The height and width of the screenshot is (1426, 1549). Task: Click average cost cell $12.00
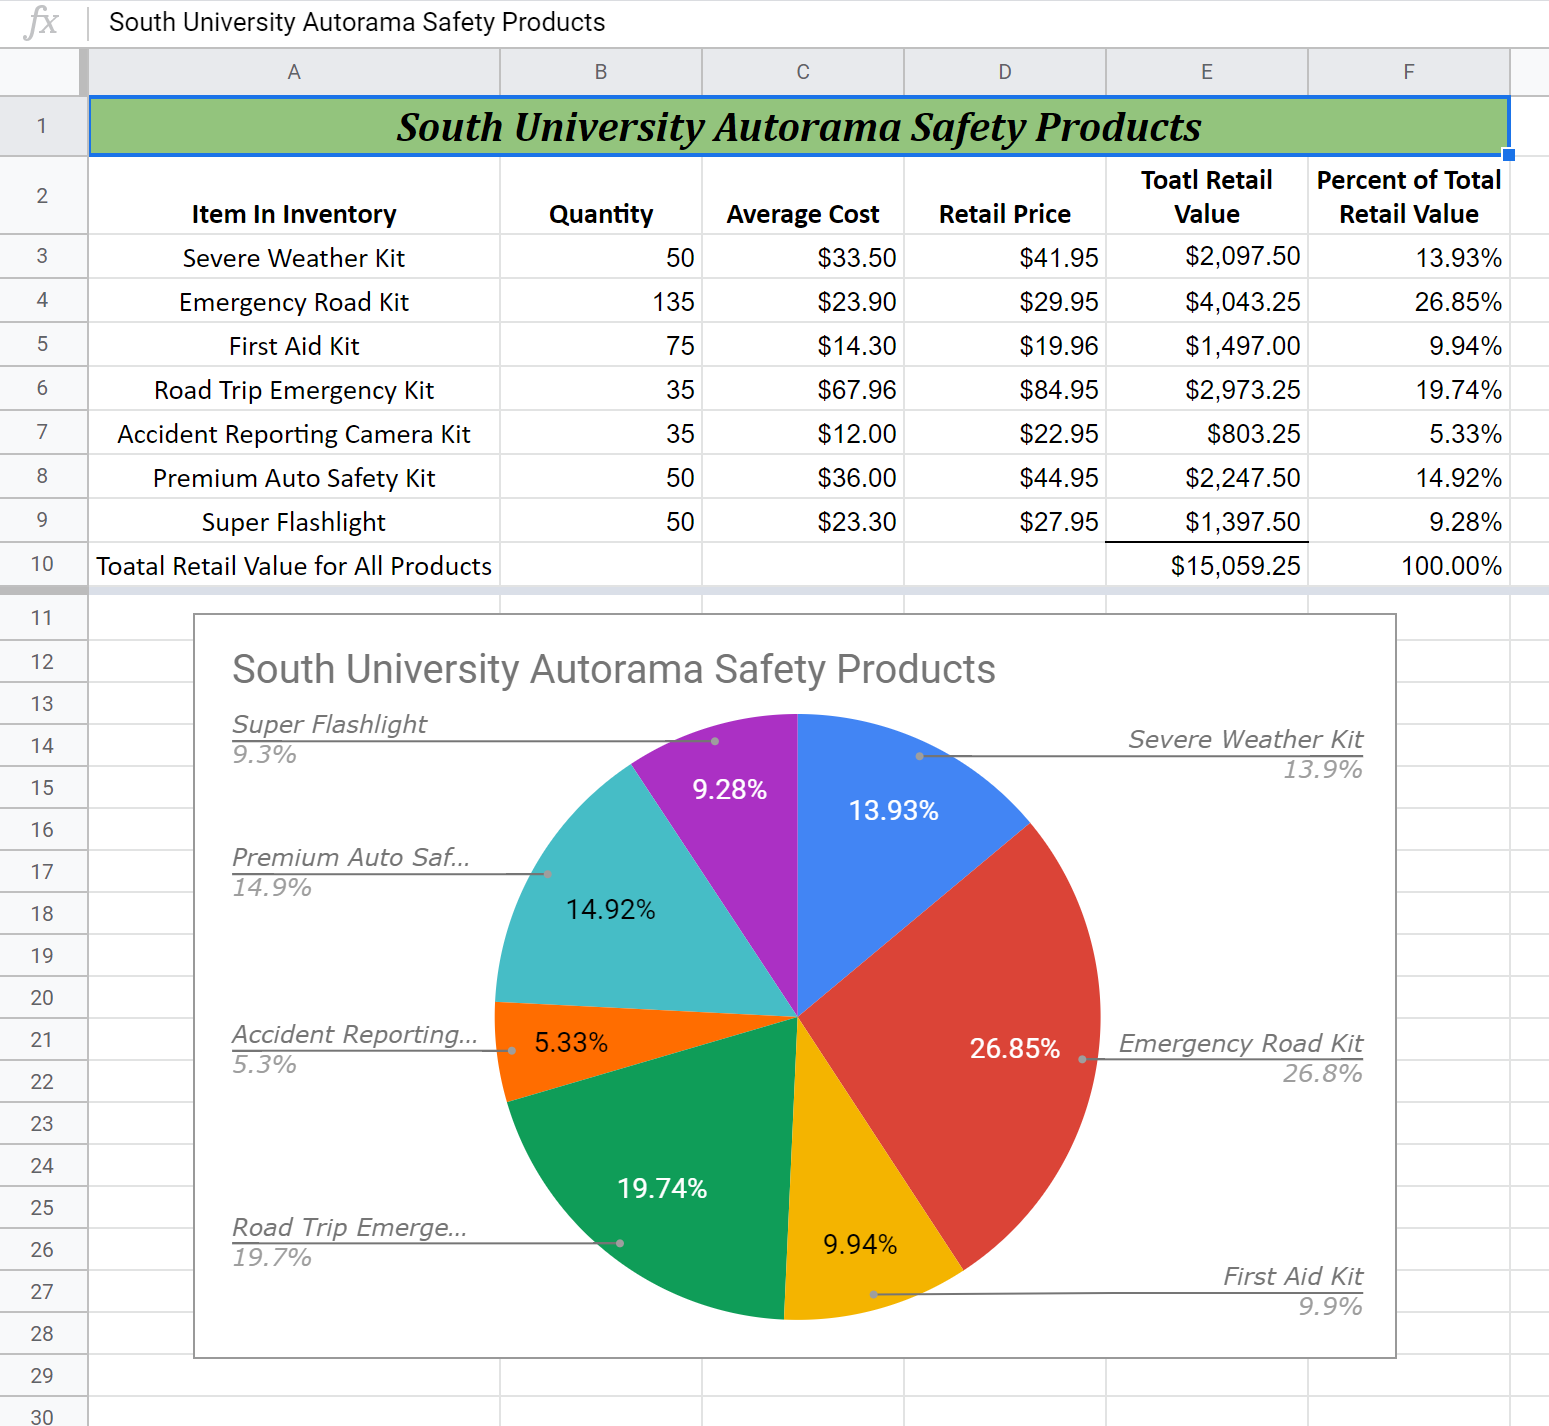tap(803, 433)
